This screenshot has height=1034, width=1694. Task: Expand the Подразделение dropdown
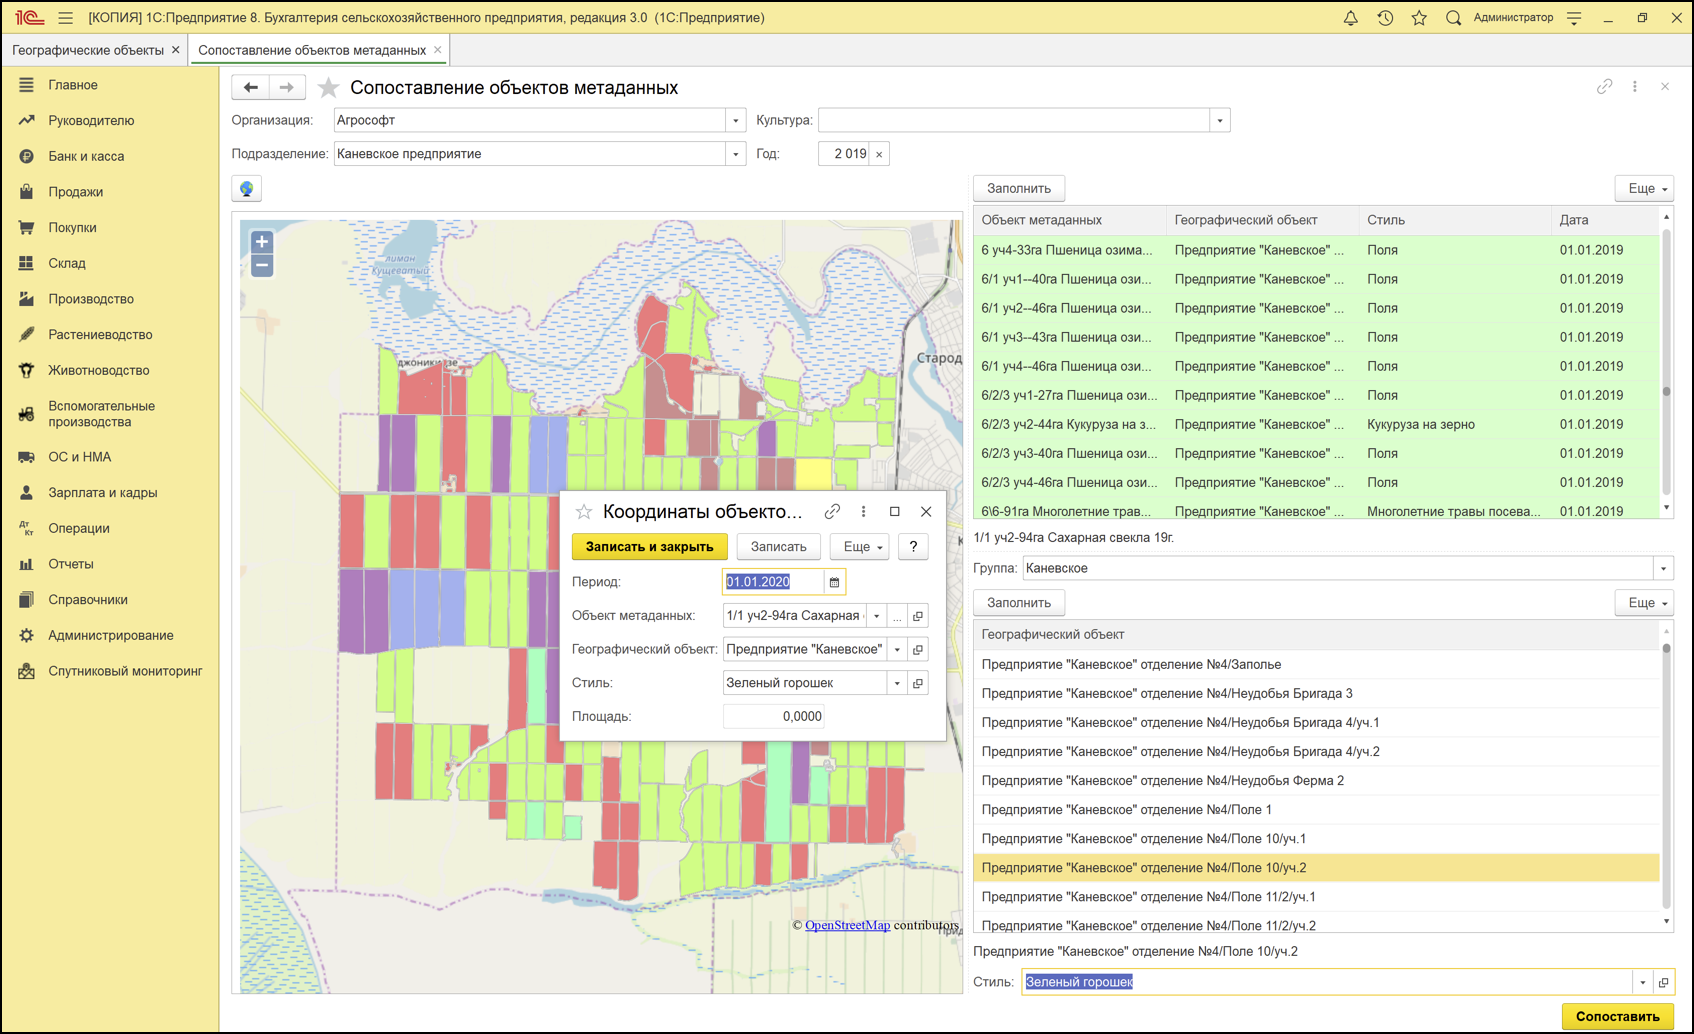[736, 154]
